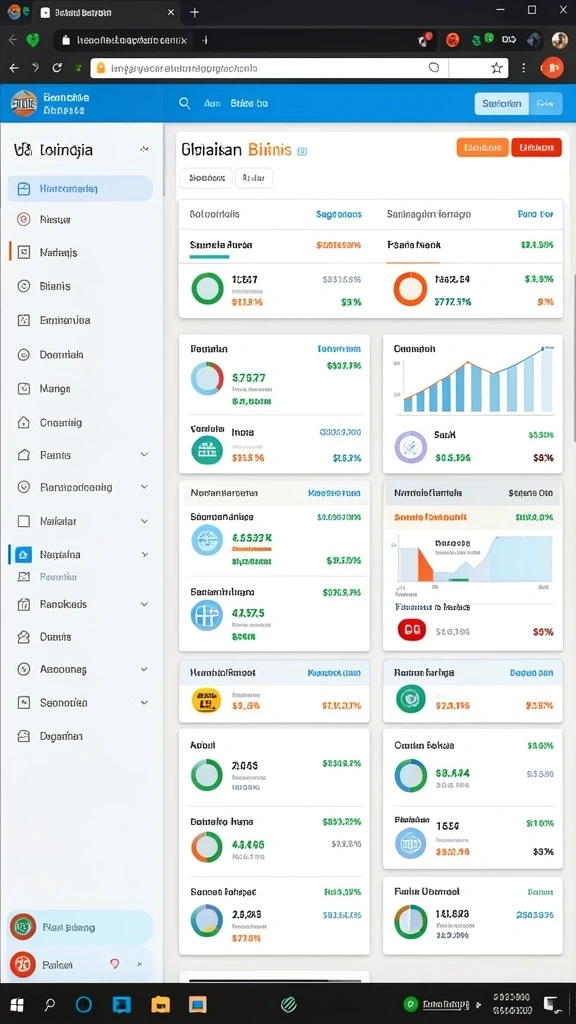Click the red circle icon in the sidebar
The width and height of the screenshot is (576, 1024).
[24, 220]
